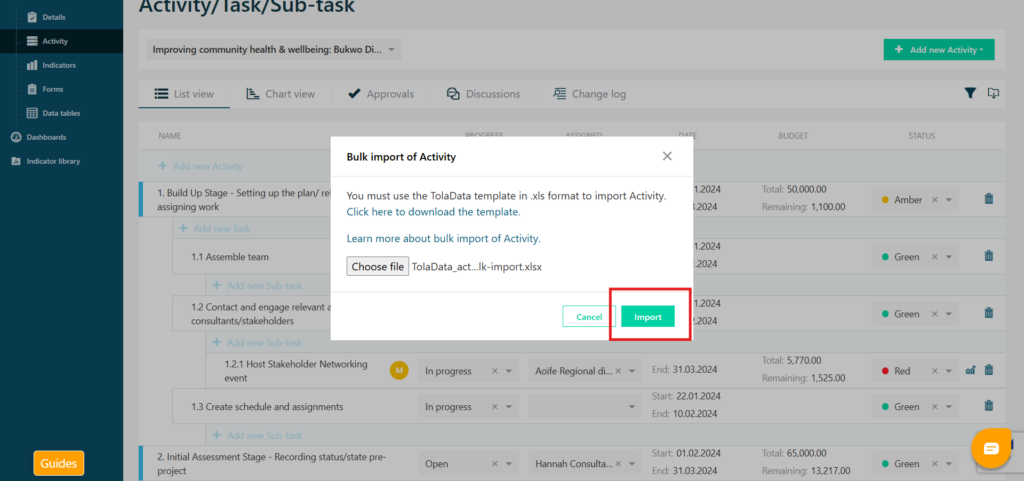Click the green Import button
Viewport: 1024px width, 481px height.
coord(648,317)
